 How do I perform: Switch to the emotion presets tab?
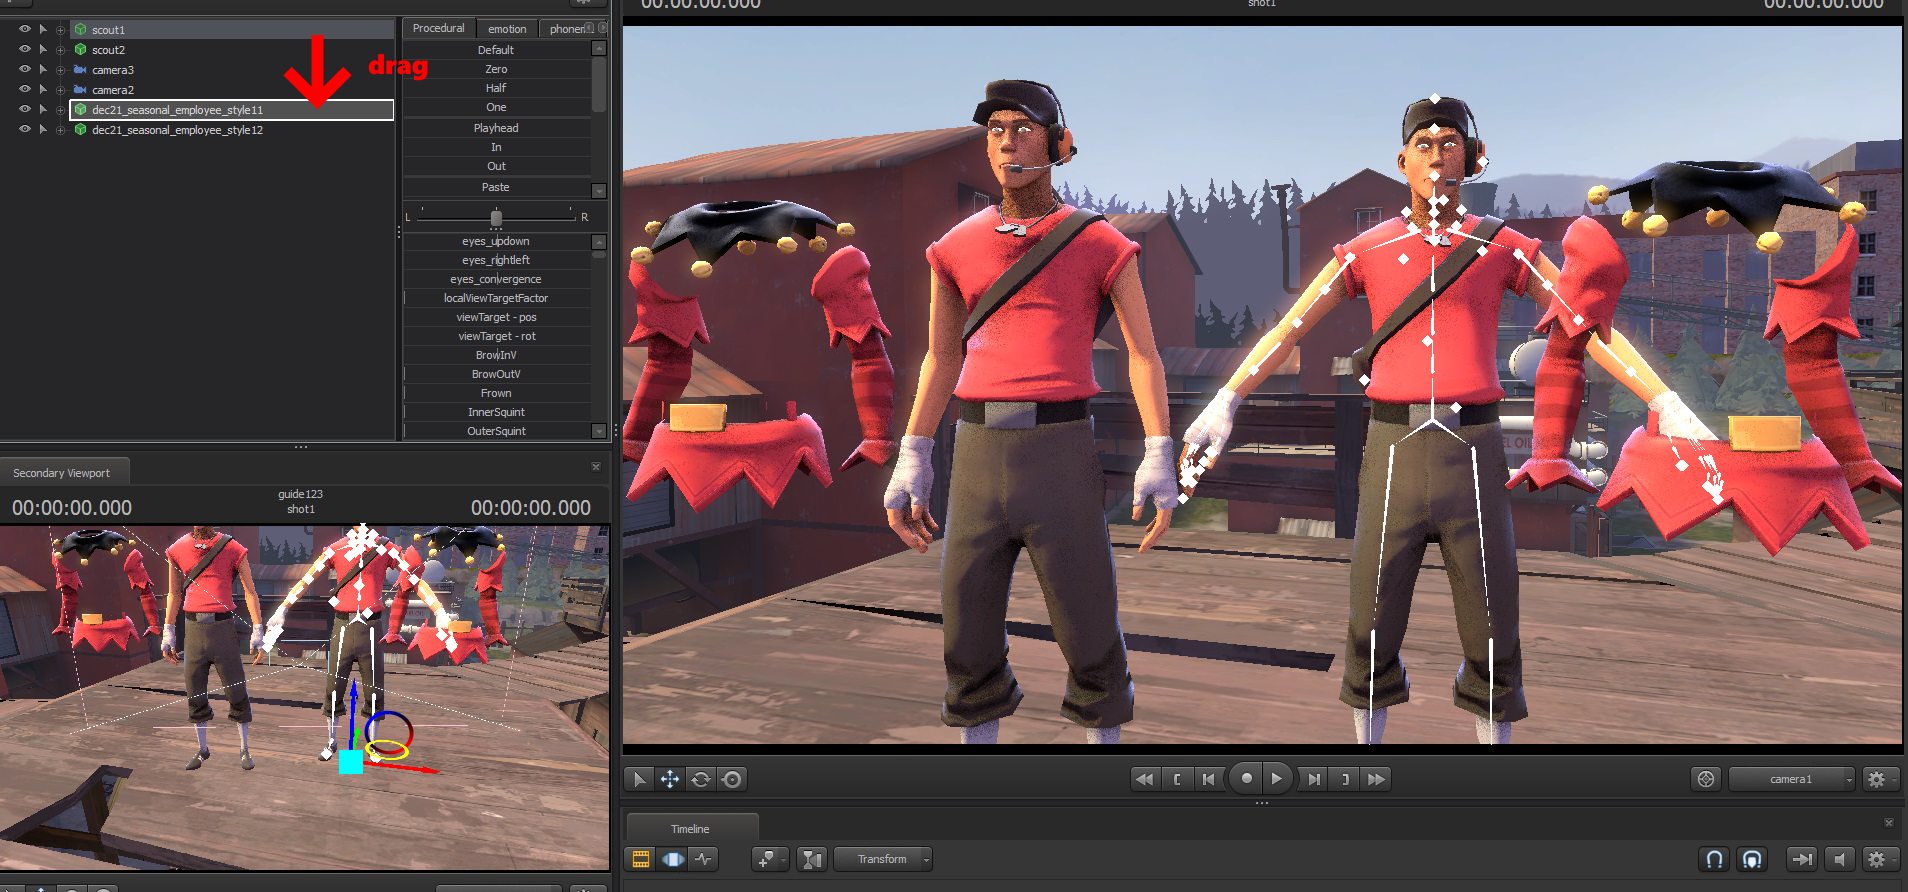pyautogui.click(x=507, y=29)
